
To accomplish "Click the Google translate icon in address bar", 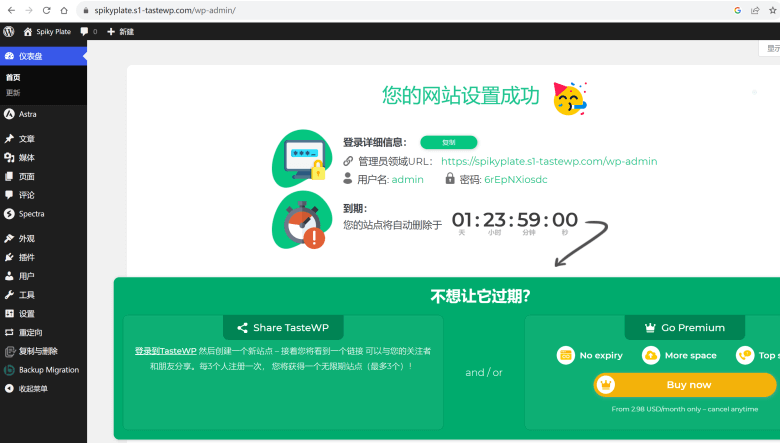I will coord(738,10).
